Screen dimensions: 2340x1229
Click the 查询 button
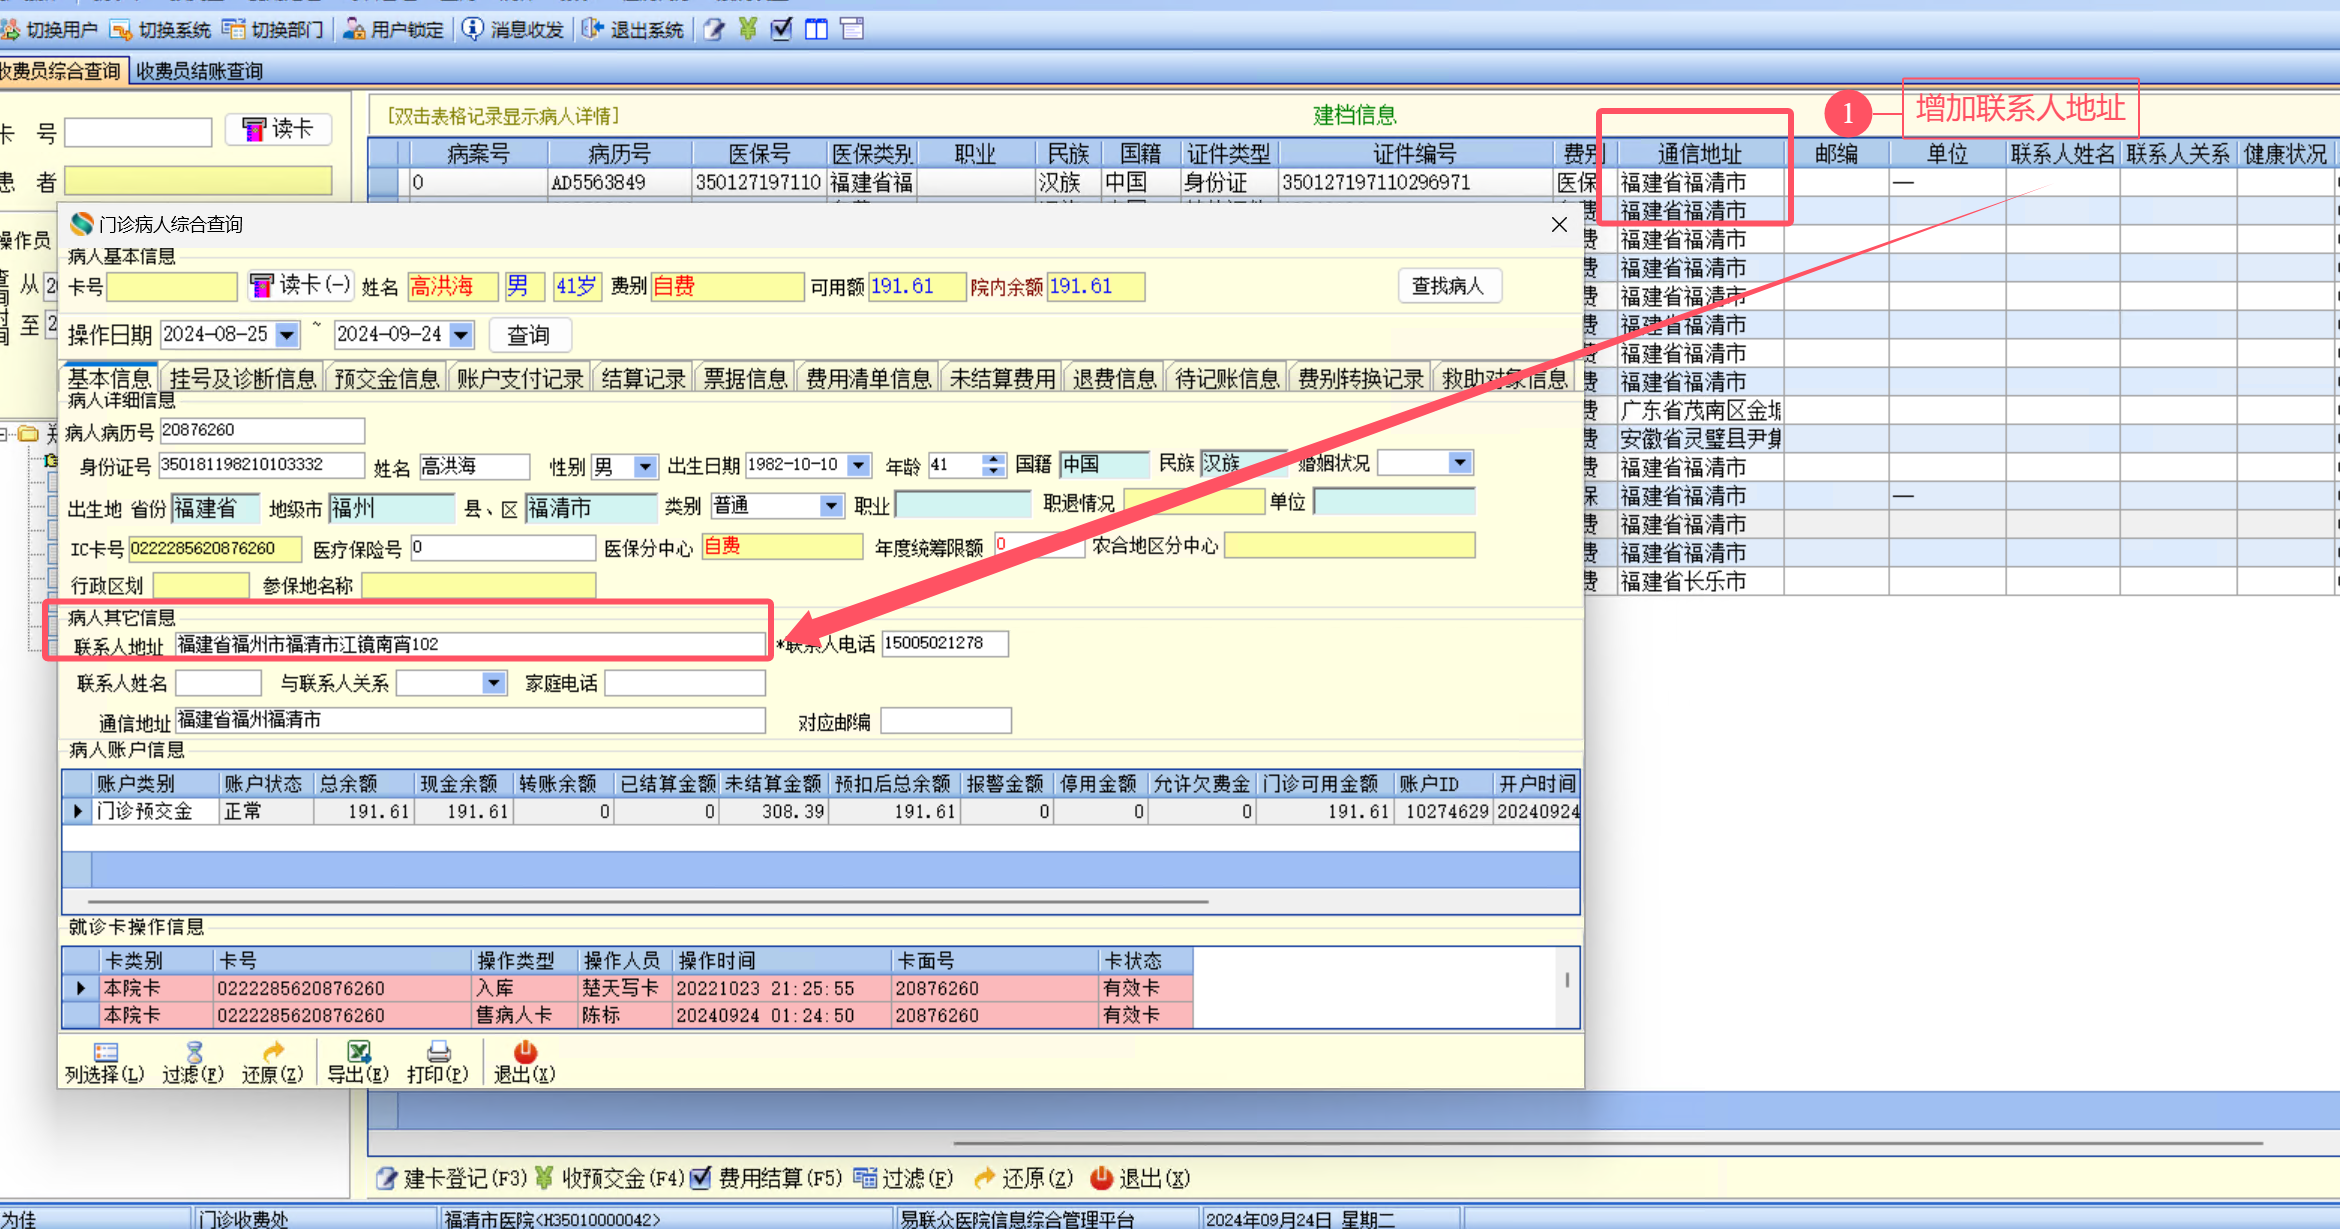[x=528, y=335]
